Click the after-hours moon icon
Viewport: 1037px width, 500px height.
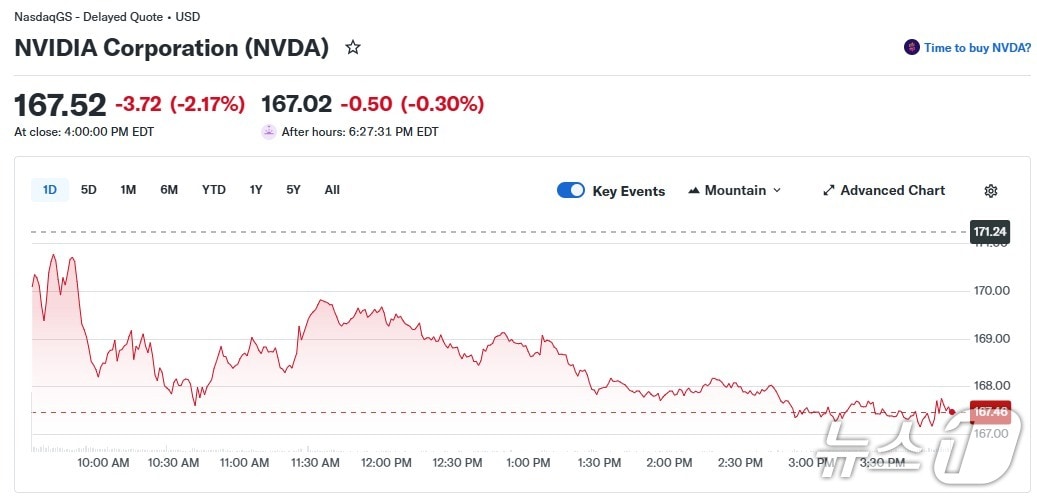coord(269,131)
